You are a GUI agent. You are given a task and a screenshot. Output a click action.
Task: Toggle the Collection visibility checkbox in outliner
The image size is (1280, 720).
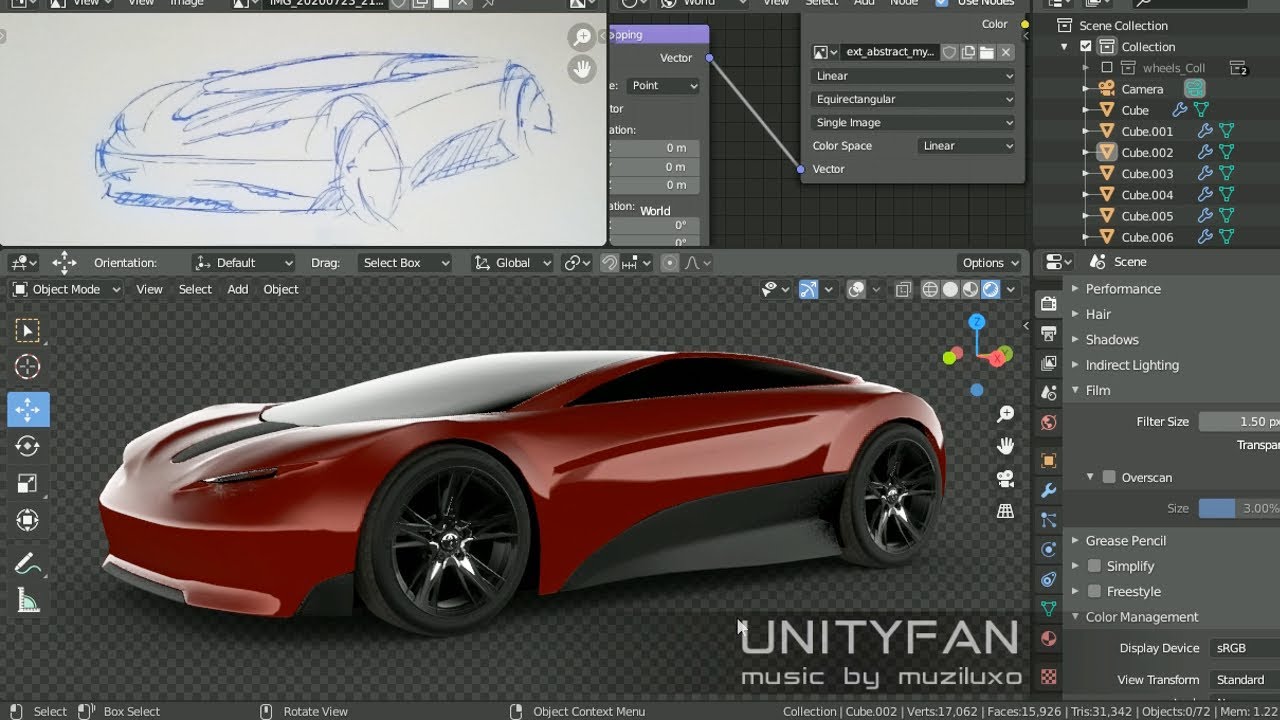[1086, 47]
